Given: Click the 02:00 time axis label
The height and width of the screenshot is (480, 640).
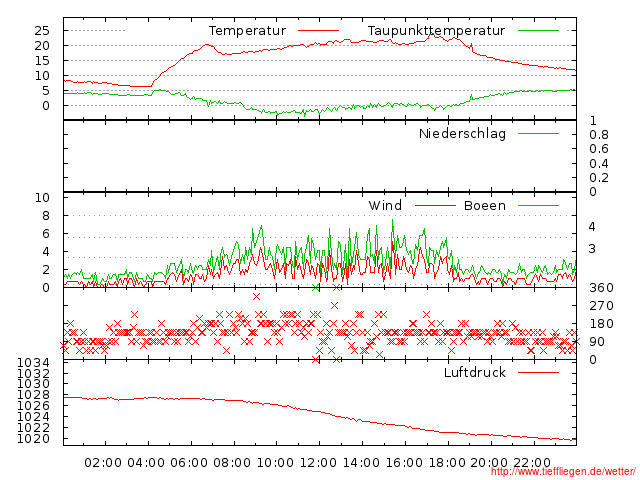Looking at the screenshot, I should coord(103,463).
